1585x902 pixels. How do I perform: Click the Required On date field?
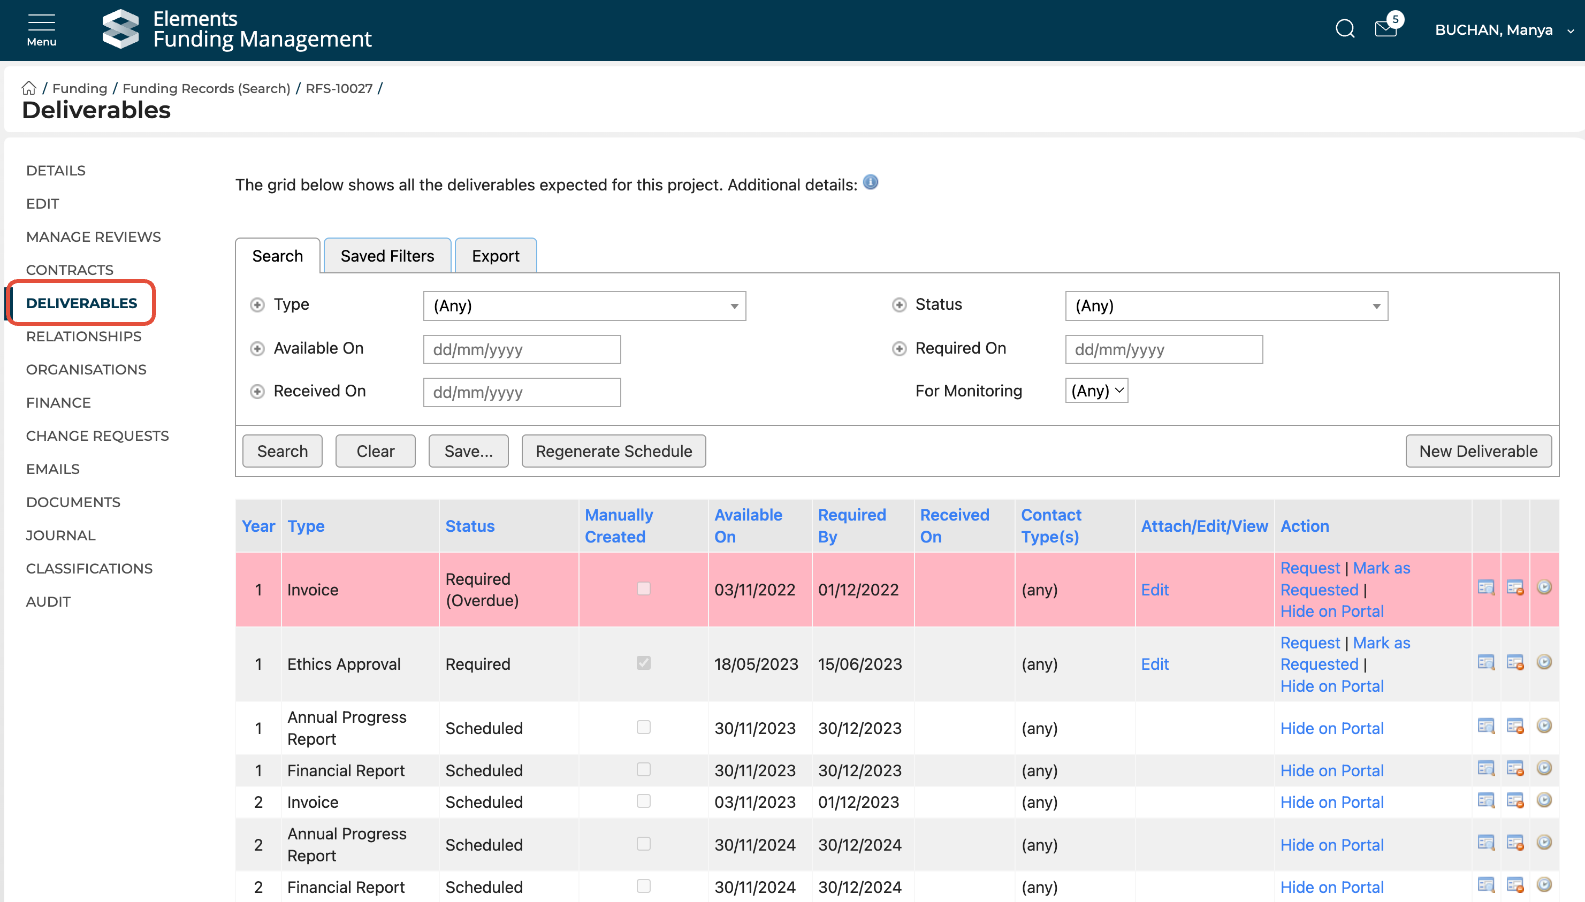(1163, 349)
